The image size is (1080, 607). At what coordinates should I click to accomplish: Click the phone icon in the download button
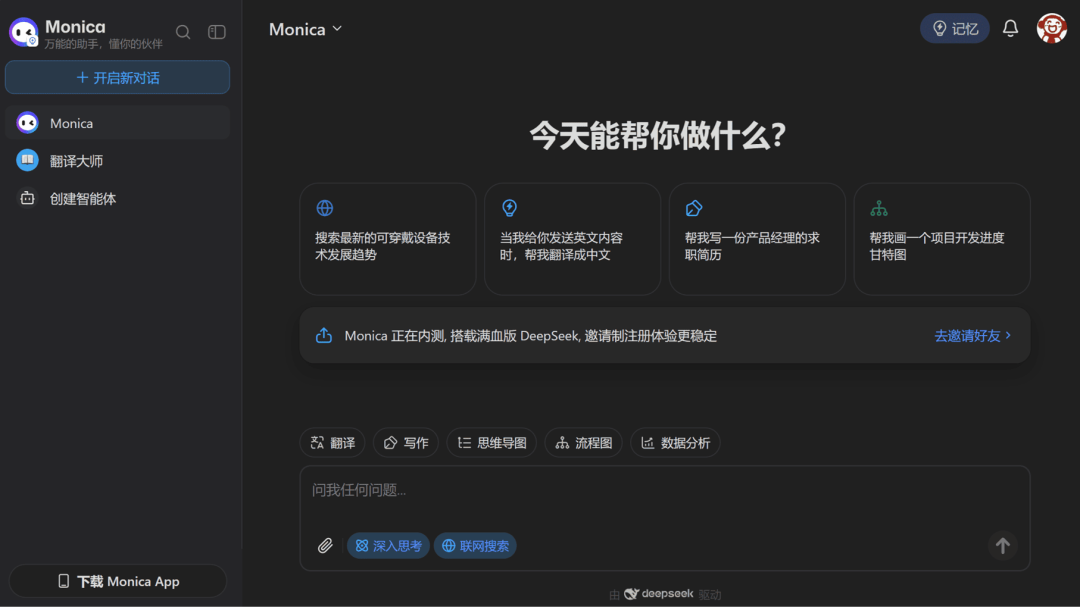(63, 582)
